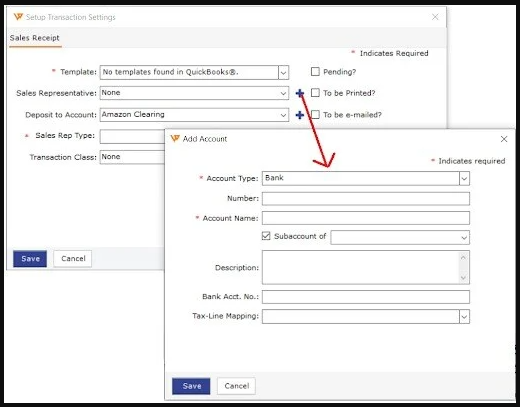520x407 pixels.
Task: Click logo icon in Setup Transaction Settings title
Action: [18, 17]
